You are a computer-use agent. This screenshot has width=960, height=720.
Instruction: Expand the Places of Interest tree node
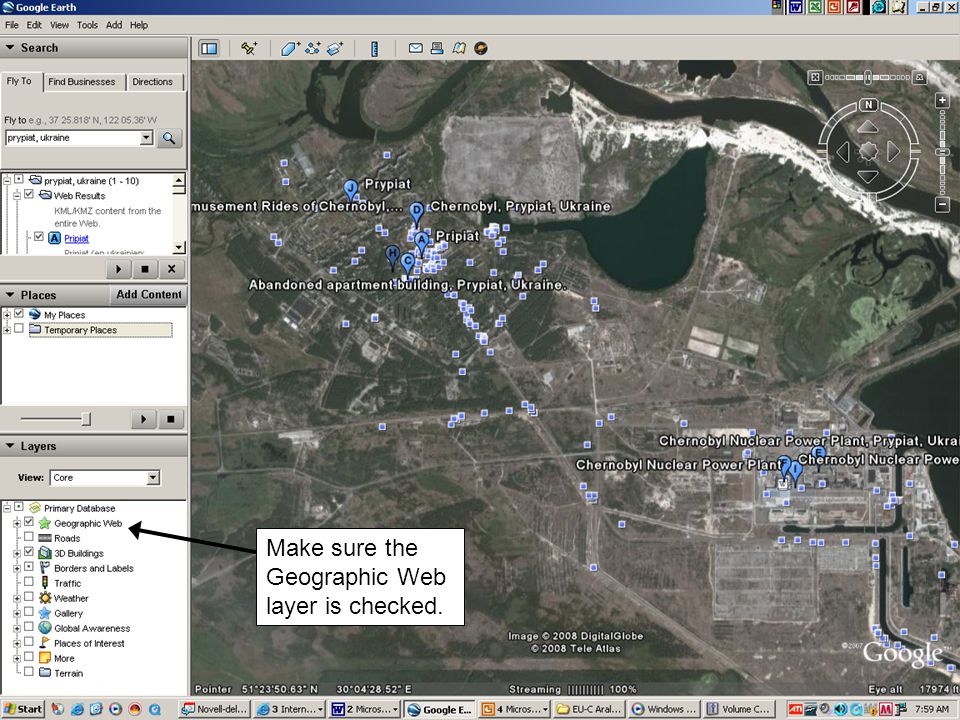pos(17,643)
